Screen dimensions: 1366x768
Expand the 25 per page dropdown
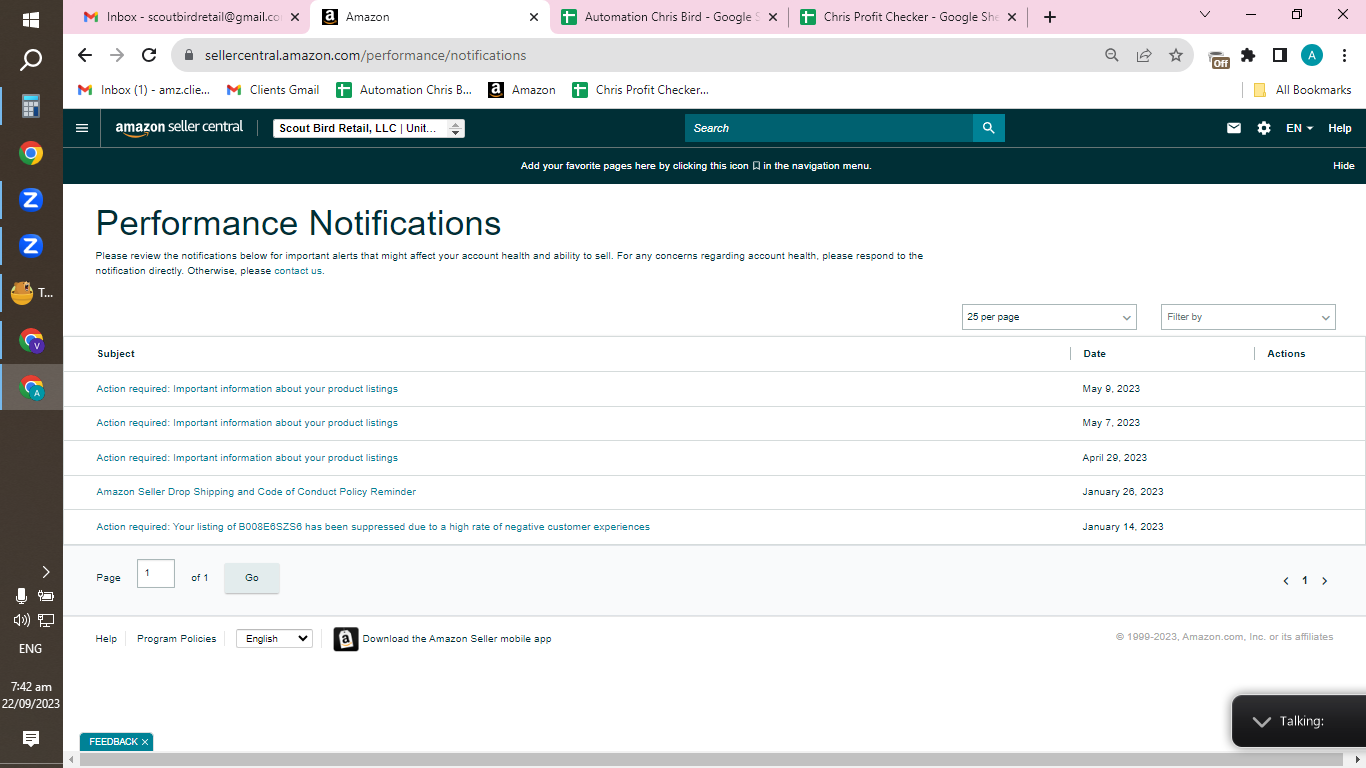click(x=1049, y=317)
